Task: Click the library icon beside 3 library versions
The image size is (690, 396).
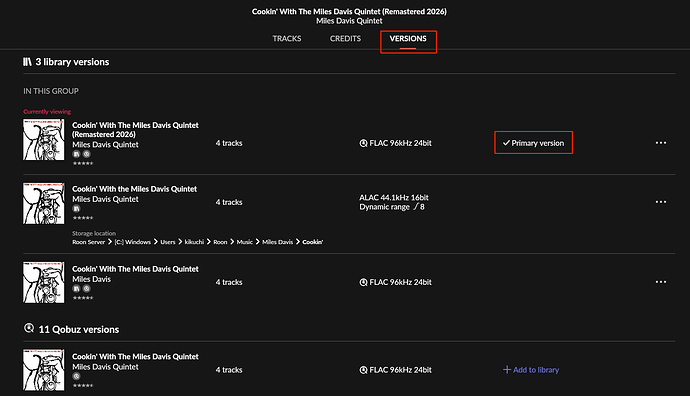Action: [27, 62]
